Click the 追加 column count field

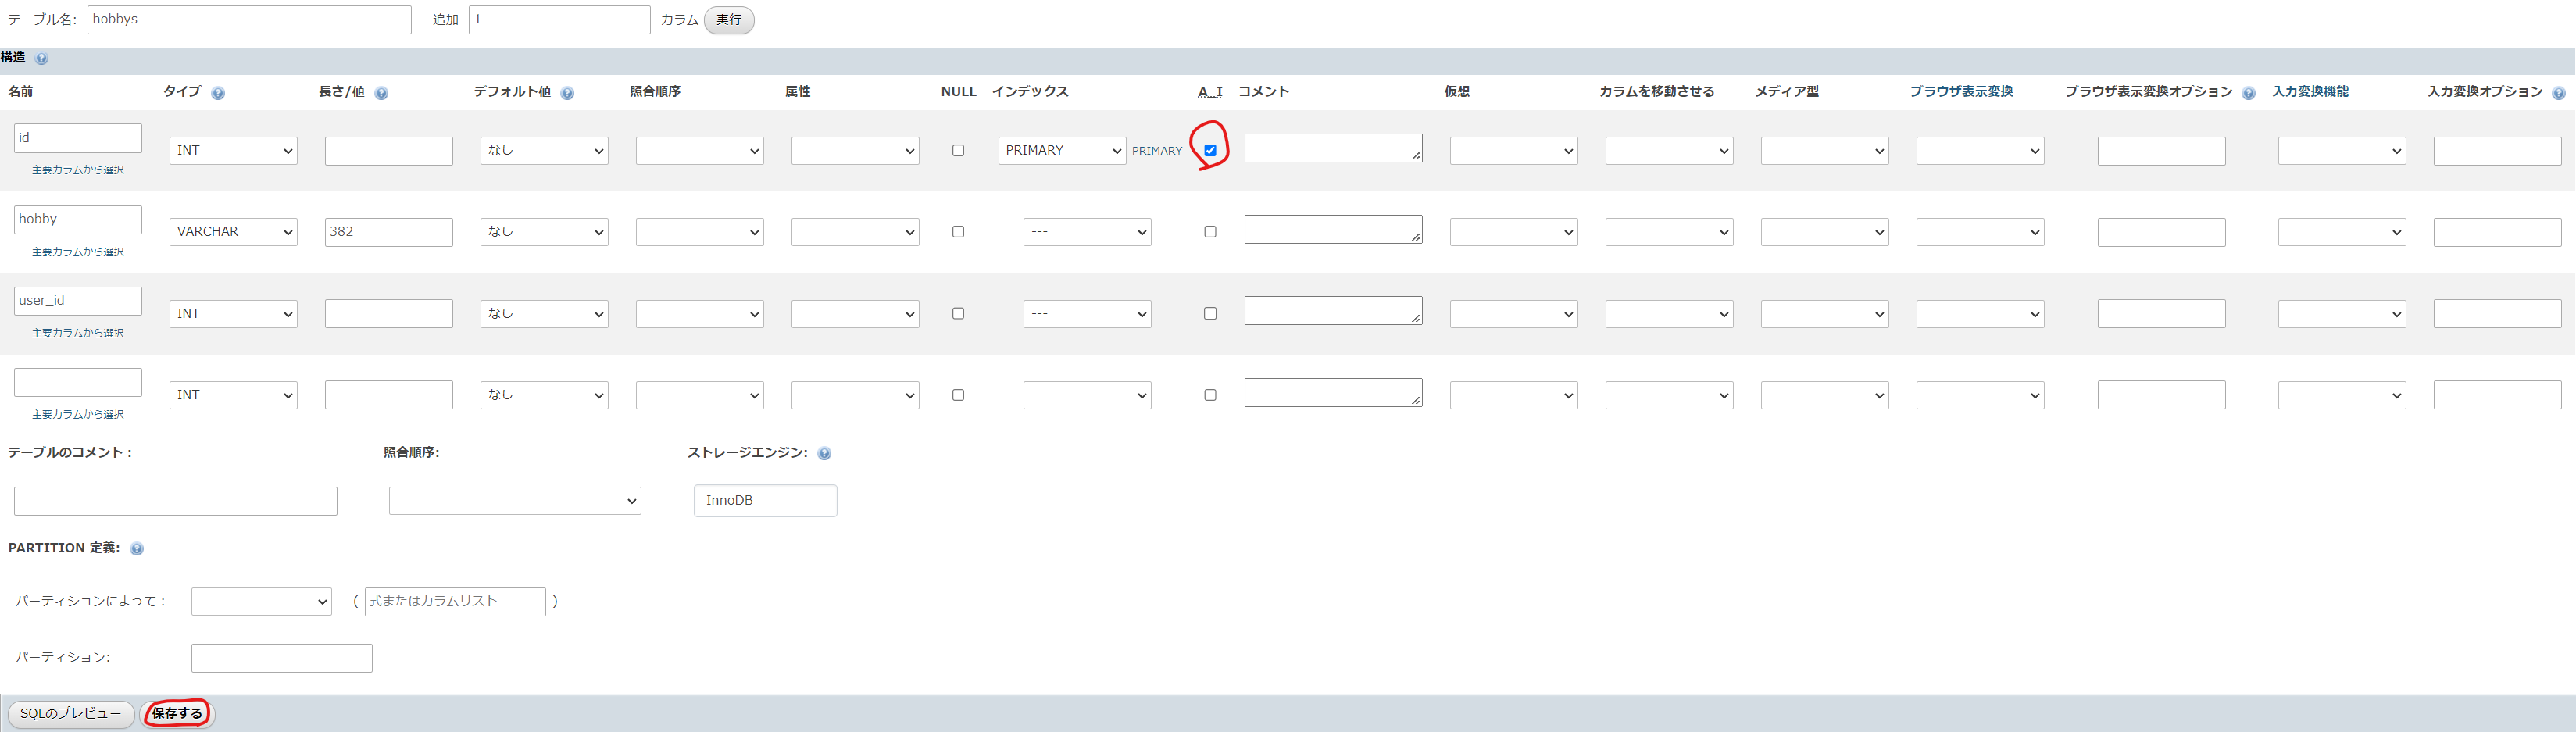click(x=560, y=20)
